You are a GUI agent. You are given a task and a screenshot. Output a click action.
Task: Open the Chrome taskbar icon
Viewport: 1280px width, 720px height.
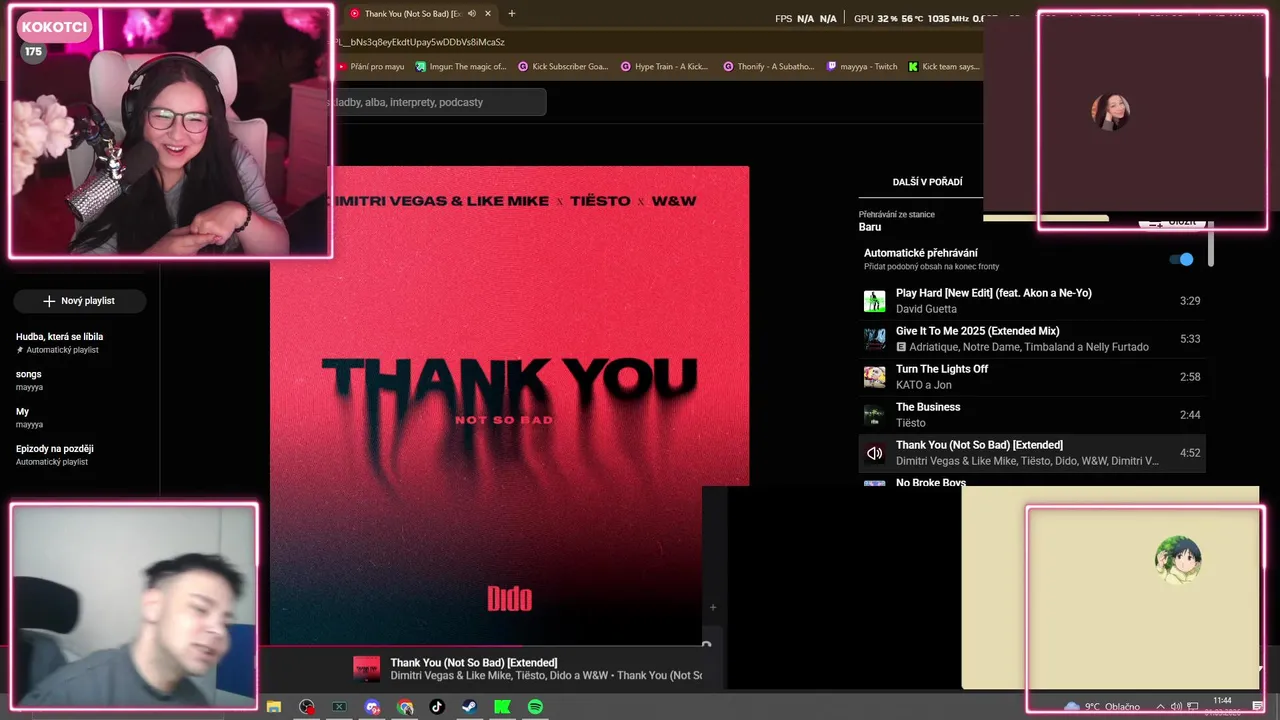click(x=405, y=707)
